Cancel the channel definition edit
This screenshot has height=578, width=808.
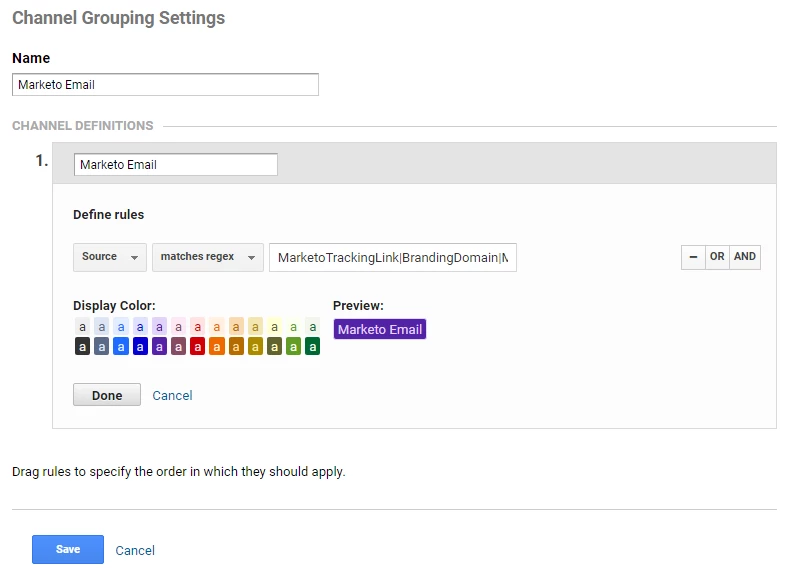[x=172, y=396]
